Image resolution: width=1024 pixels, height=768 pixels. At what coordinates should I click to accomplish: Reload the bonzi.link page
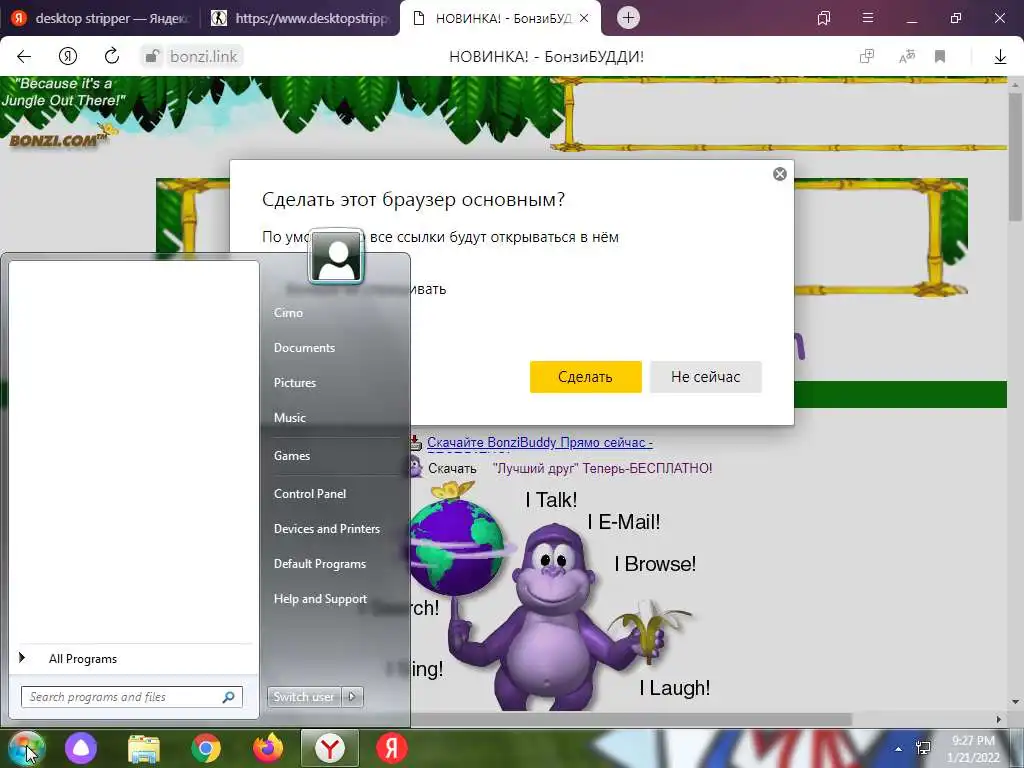[112, 56]
